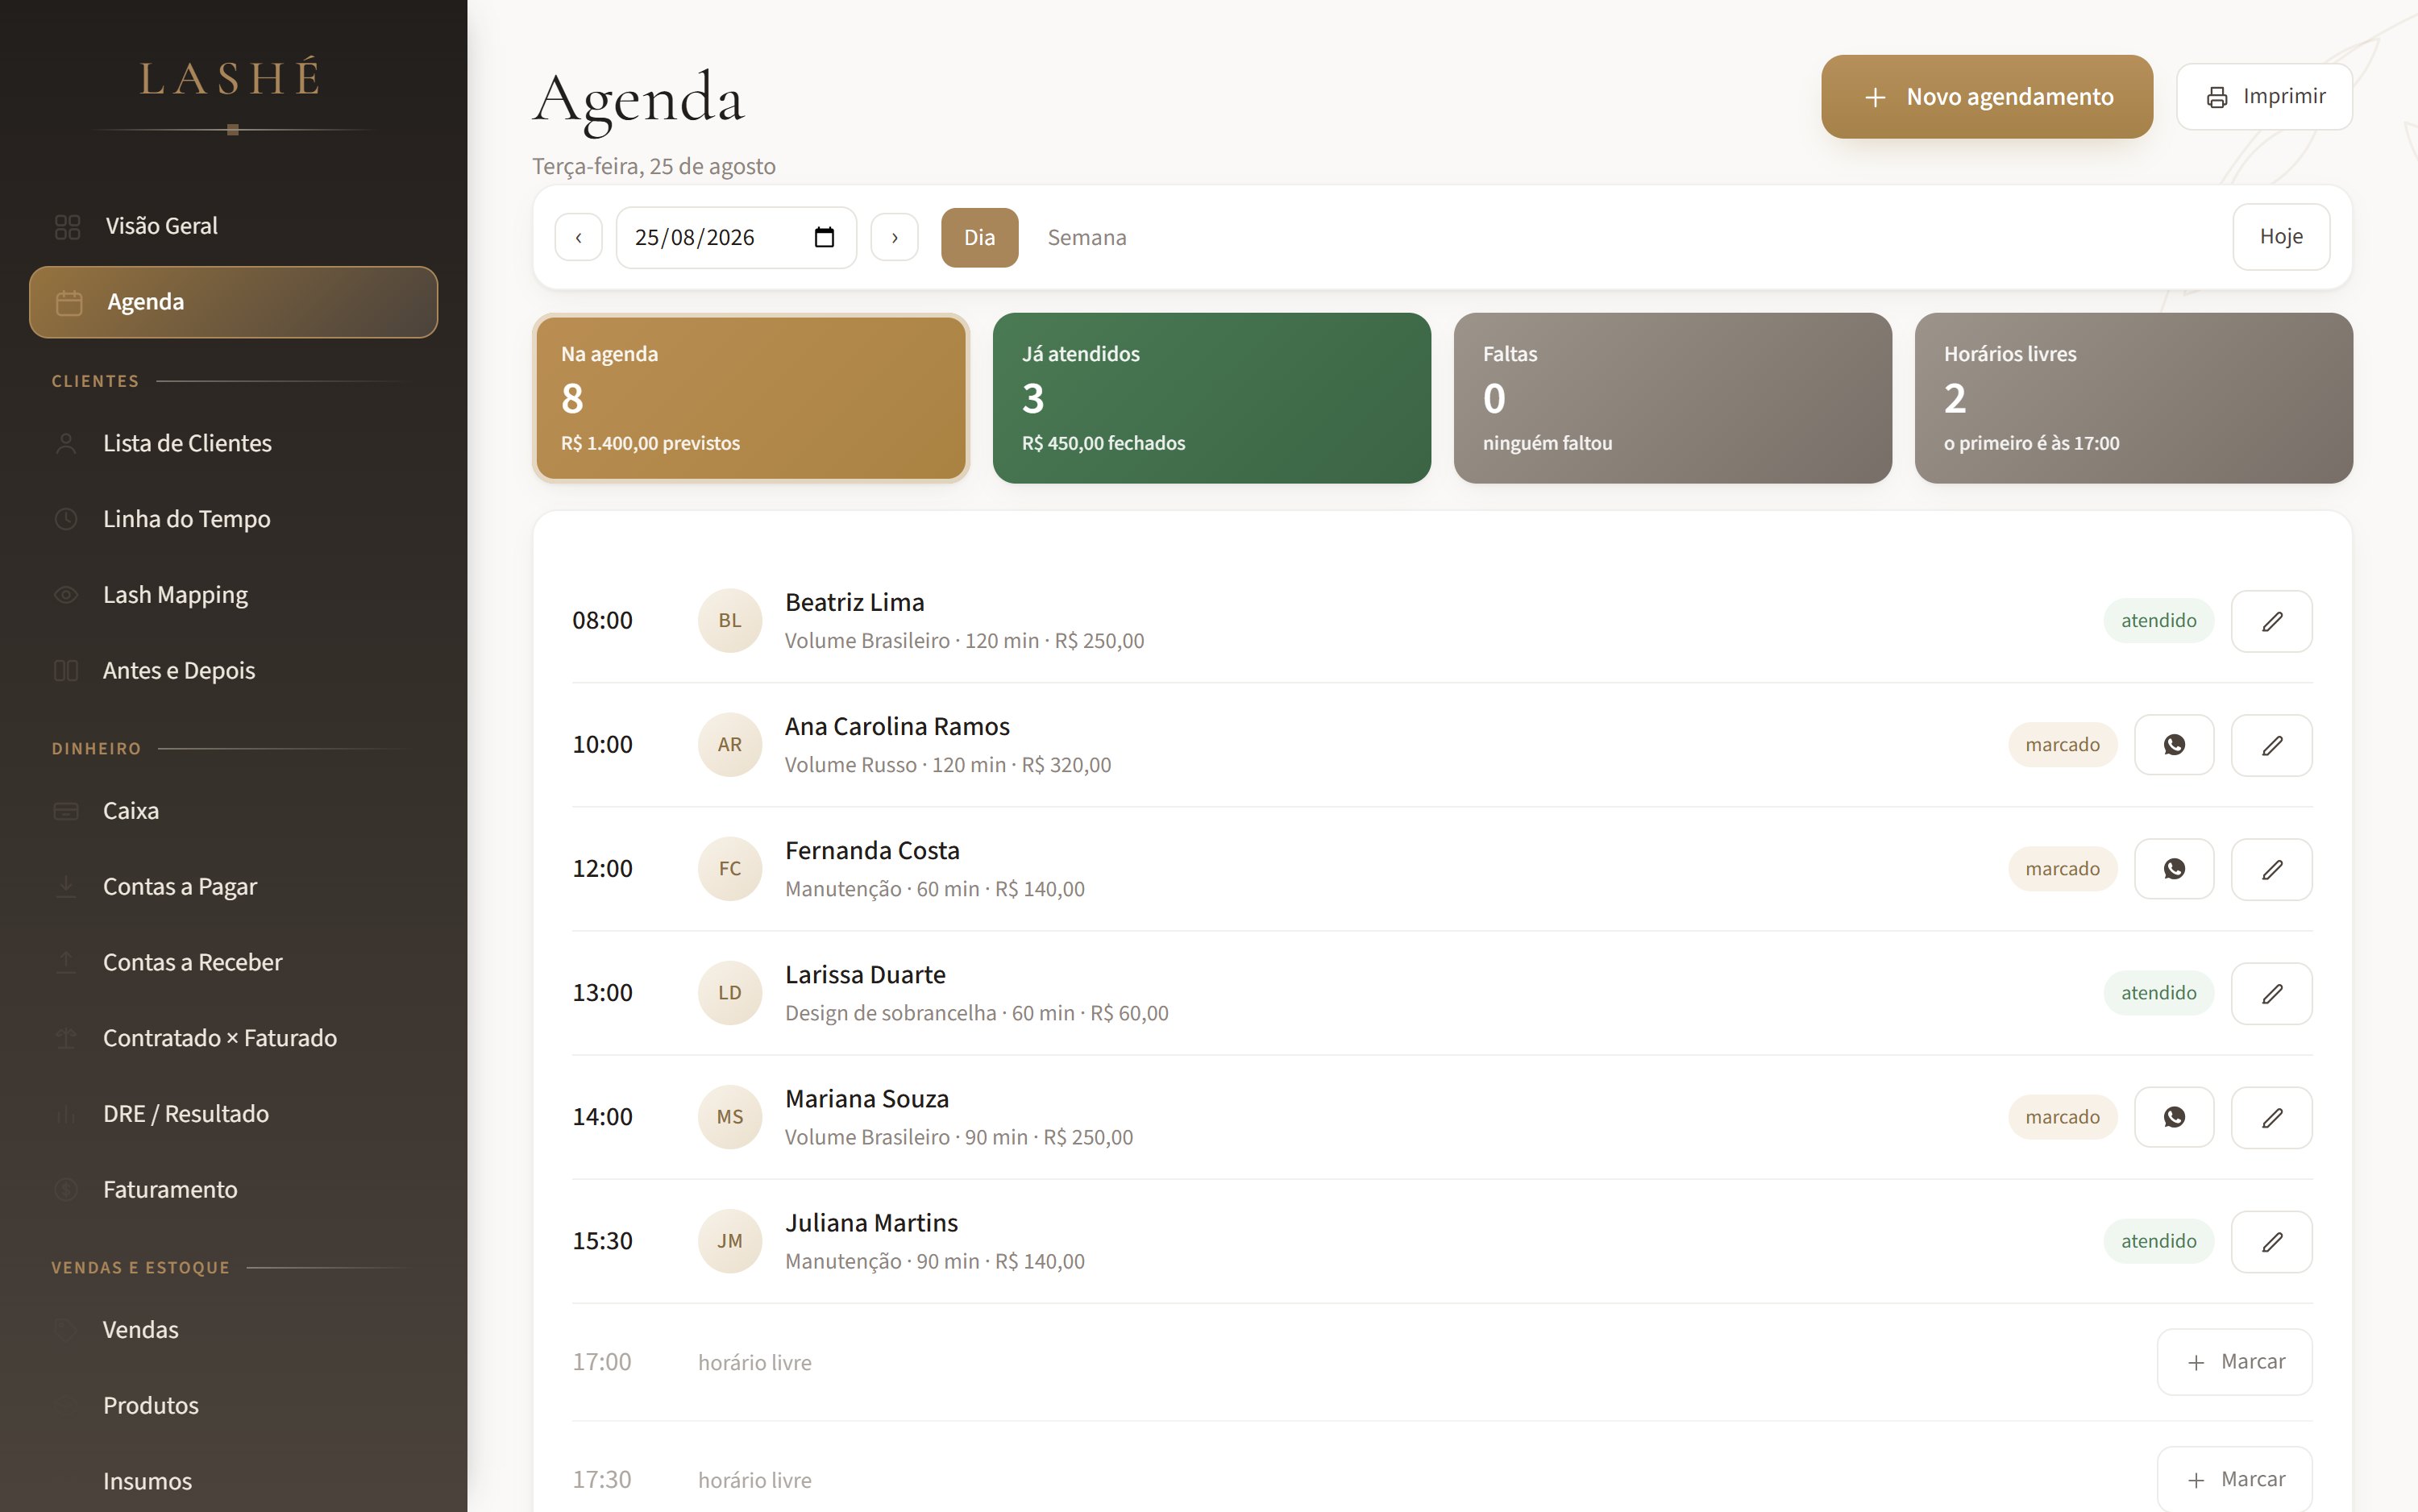
Task: Click the Imprimir print button
Action: [x=2264, y=97]
